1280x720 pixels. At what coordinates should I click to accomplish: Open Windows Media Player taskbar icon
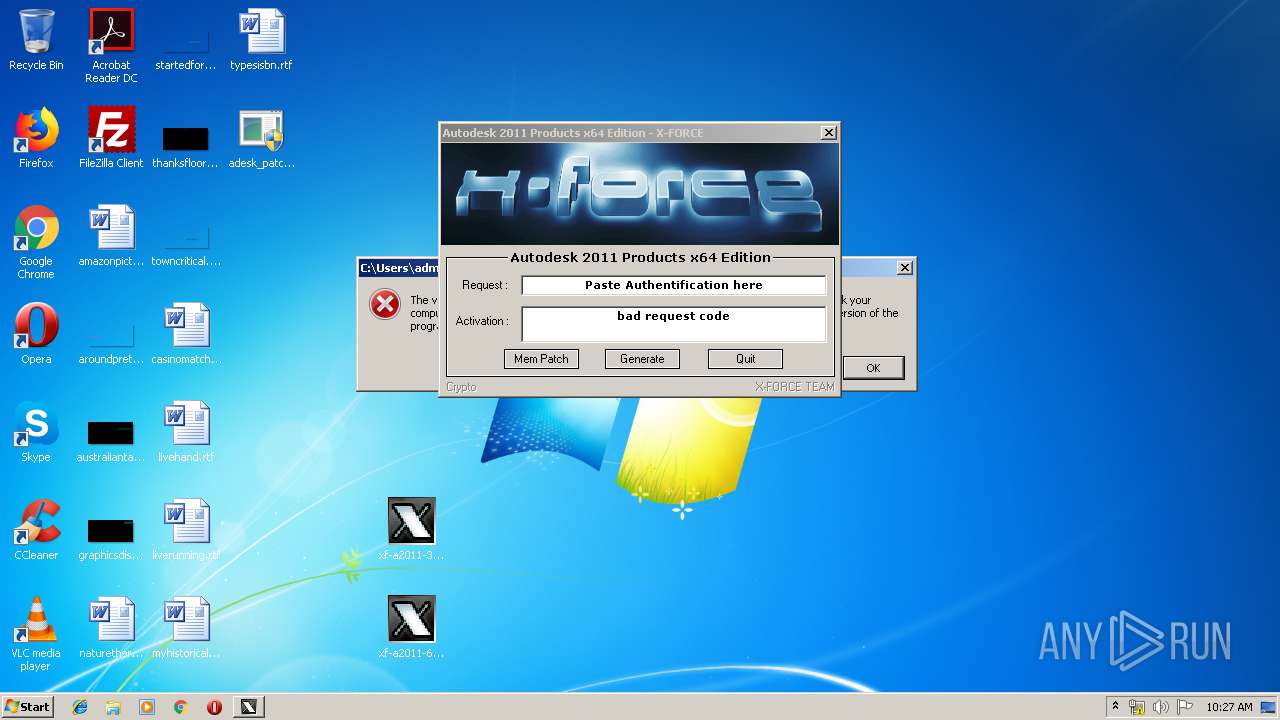(147, 707)
